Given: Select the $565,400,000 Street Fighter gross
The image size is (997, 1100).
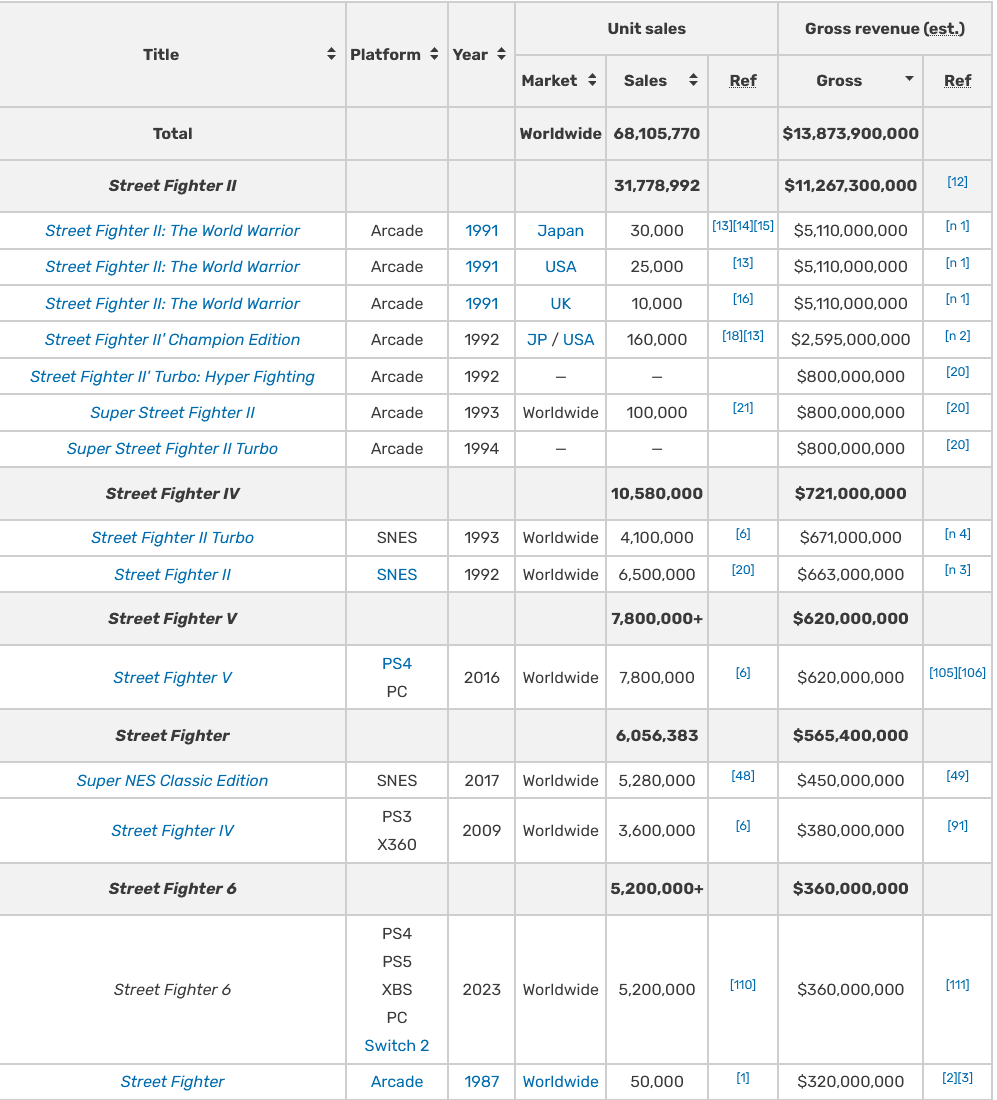Looking at the screenshot, I should coord(850,736).
